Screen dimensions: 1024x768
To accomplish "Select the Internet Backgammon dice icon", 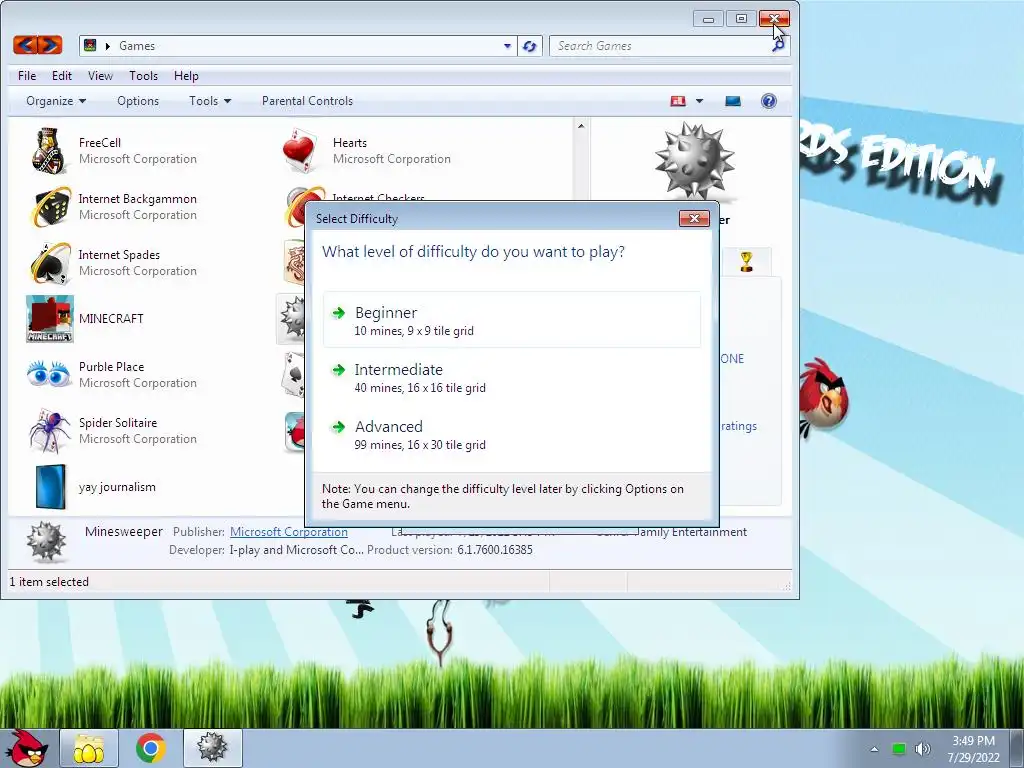I will pyautogui.click(x=51, y=207).
